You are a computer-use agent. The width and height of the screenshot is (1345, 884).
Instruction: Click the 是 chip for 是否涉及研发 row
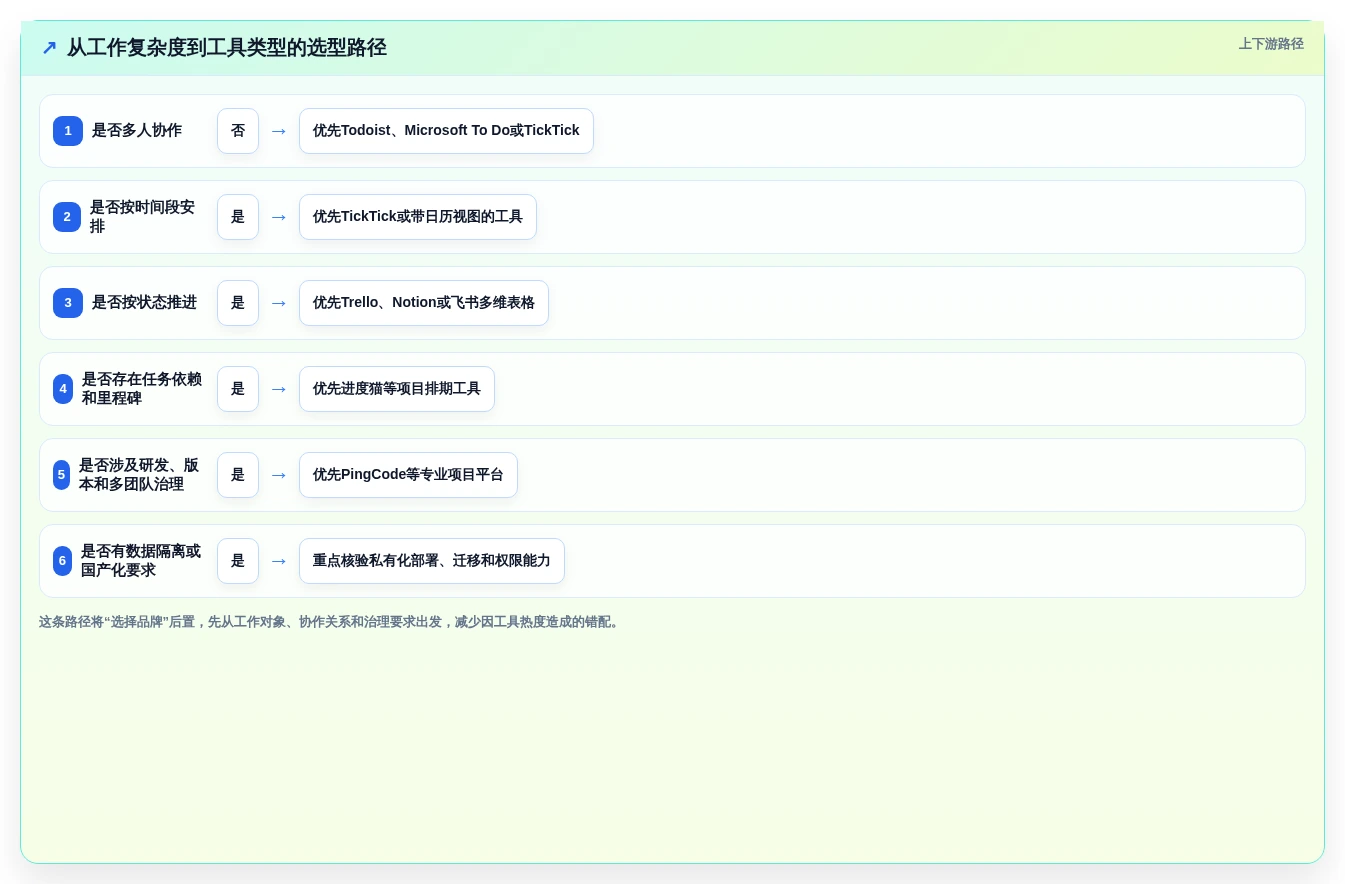238,475
